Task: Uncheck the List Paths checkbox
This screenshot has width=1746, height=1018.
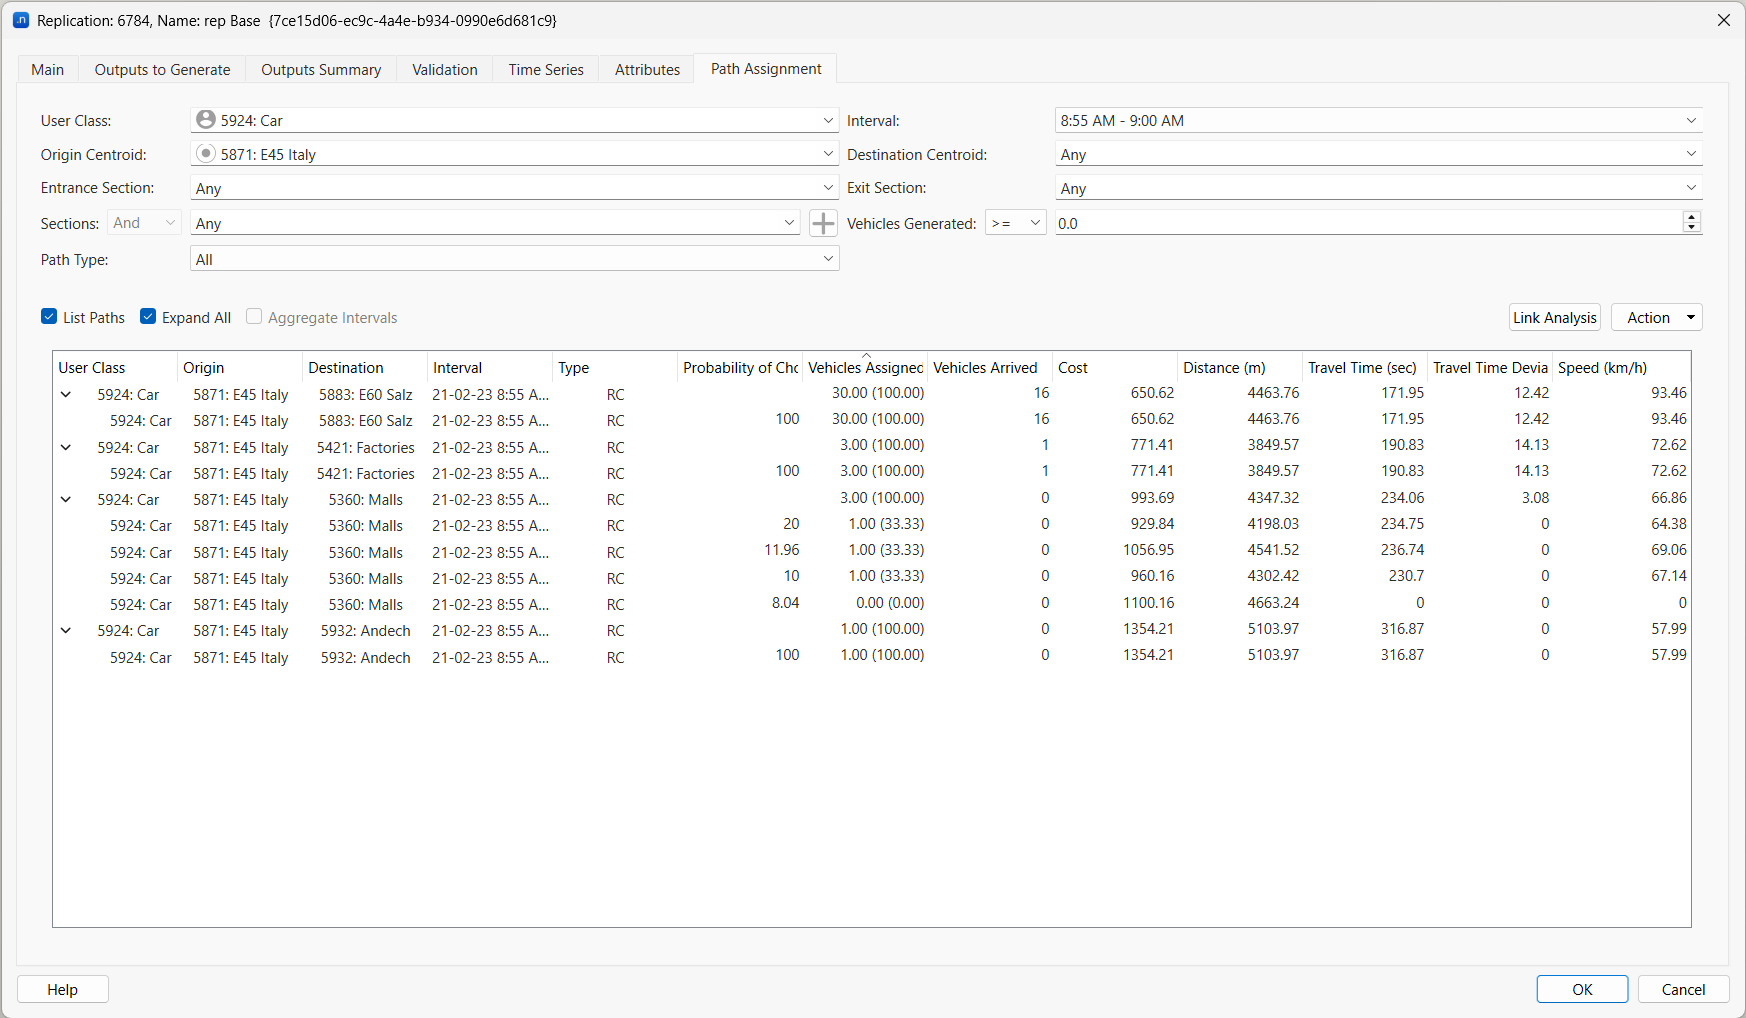Action: [48, 316]
